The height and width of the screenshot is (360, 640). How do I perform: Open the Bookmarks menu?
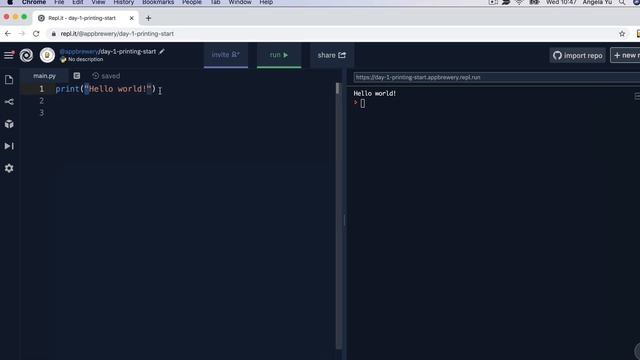(x=158, y=2)
